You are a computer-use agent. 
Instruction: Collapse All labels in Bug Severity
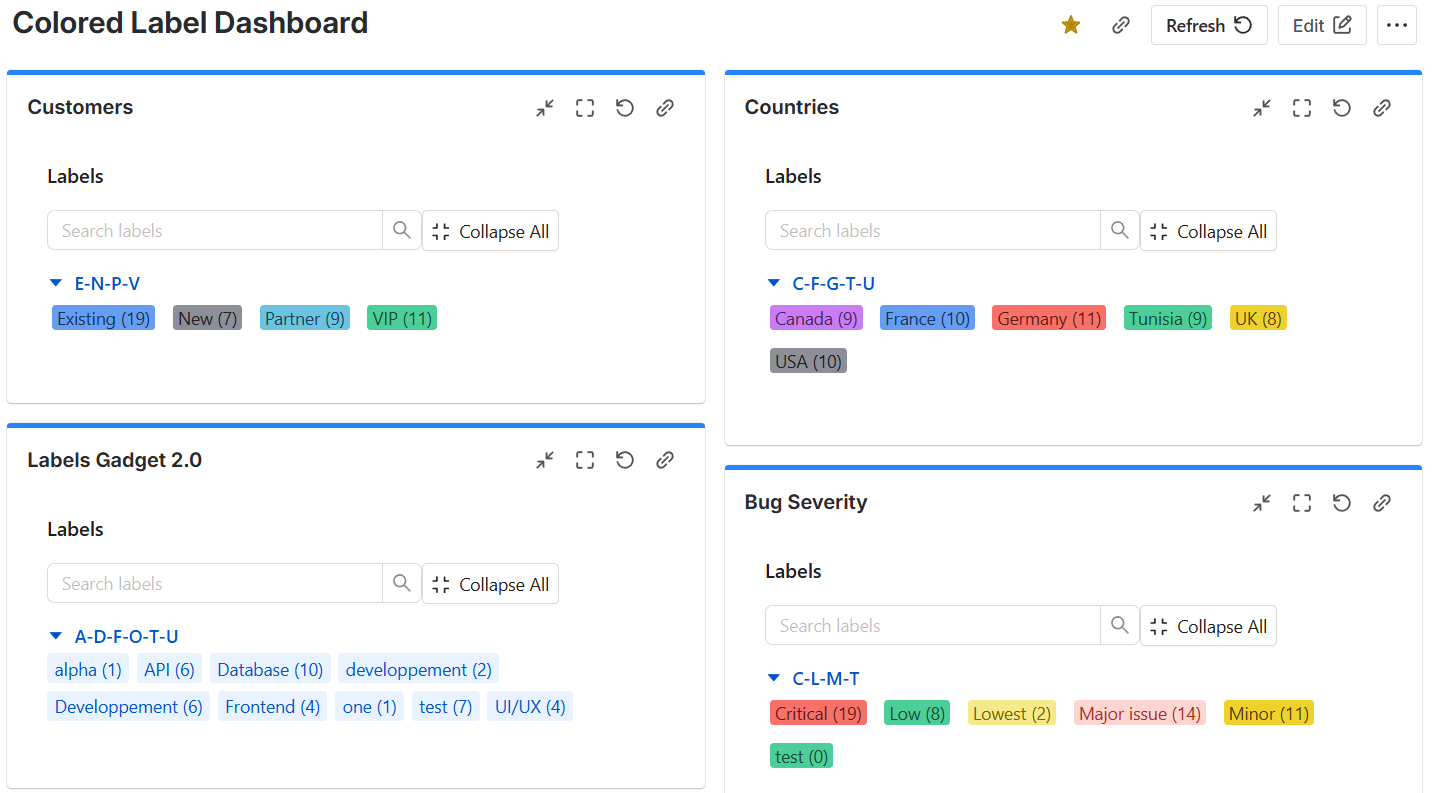click(1208, 625)
